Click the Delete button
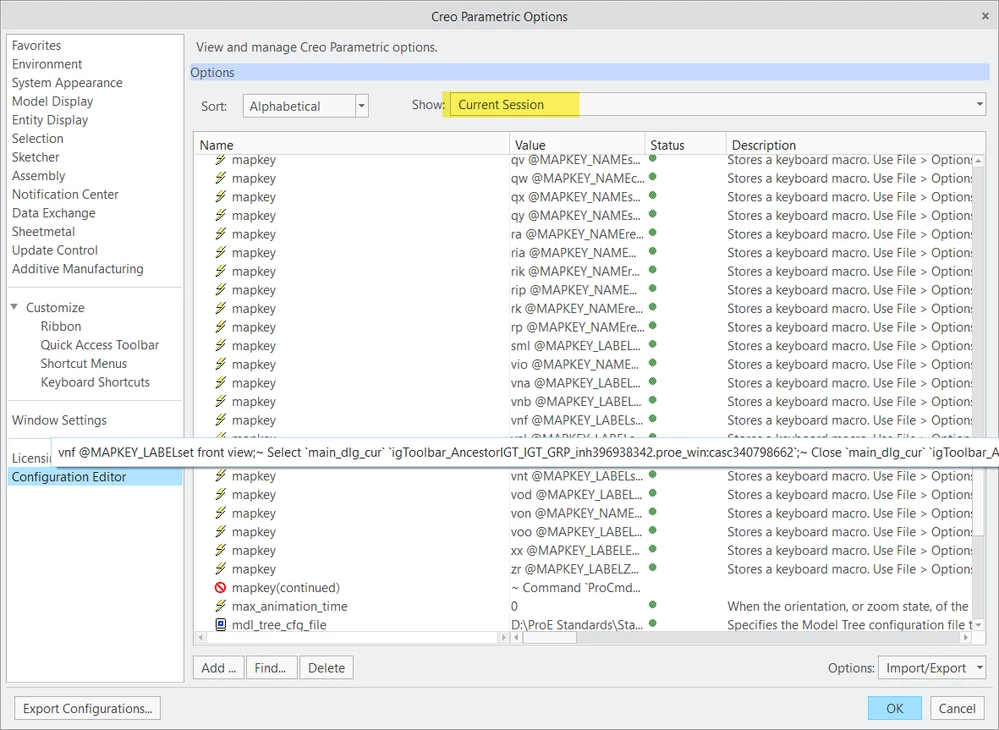The height and width of the screenshot is (730, 999). click(326, 668)
